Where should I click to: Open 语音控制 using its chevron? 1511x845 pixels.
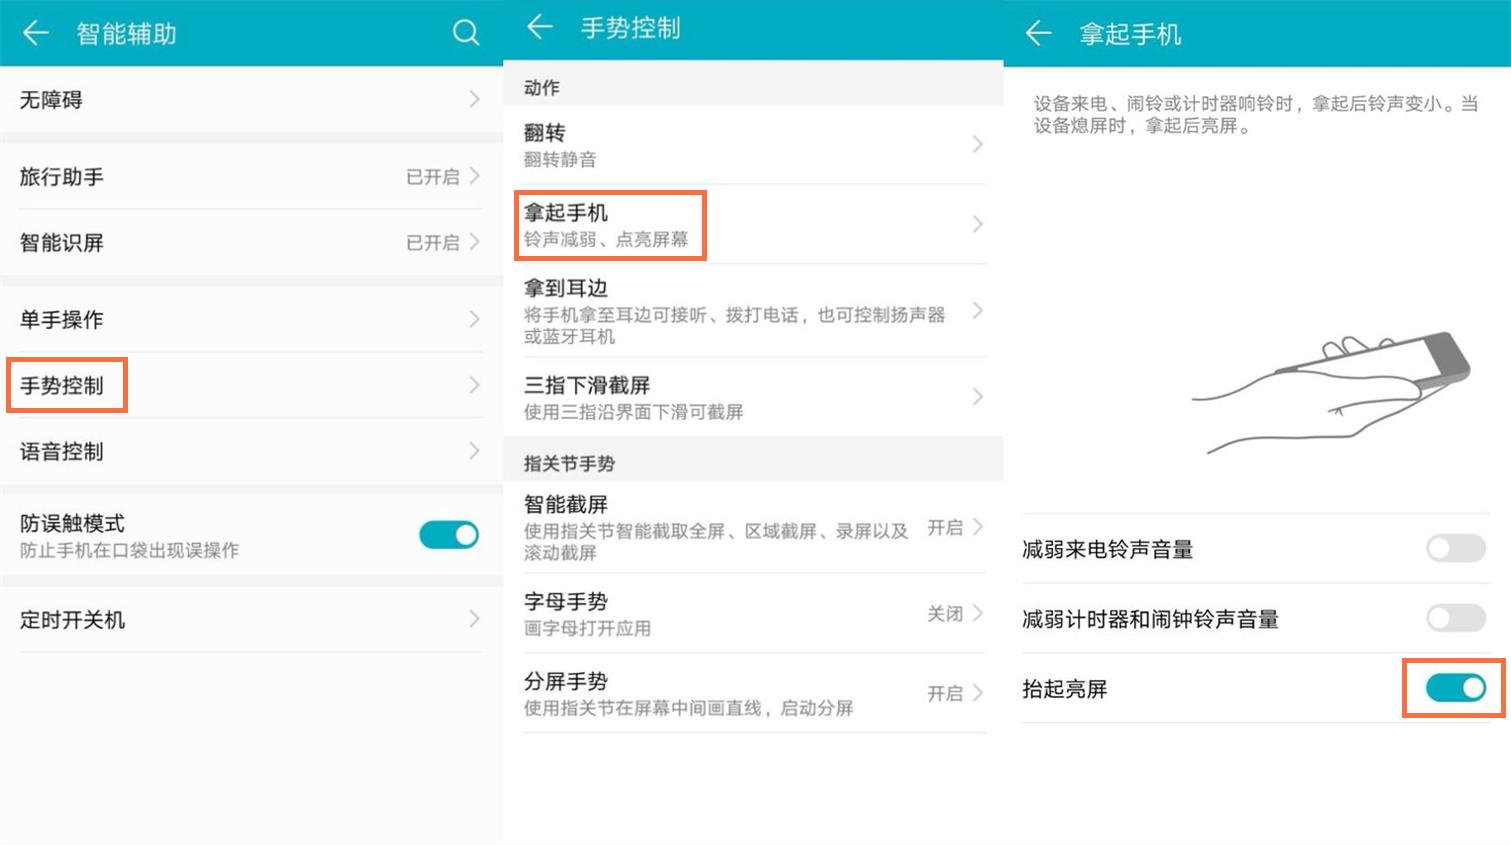point(472,450)
